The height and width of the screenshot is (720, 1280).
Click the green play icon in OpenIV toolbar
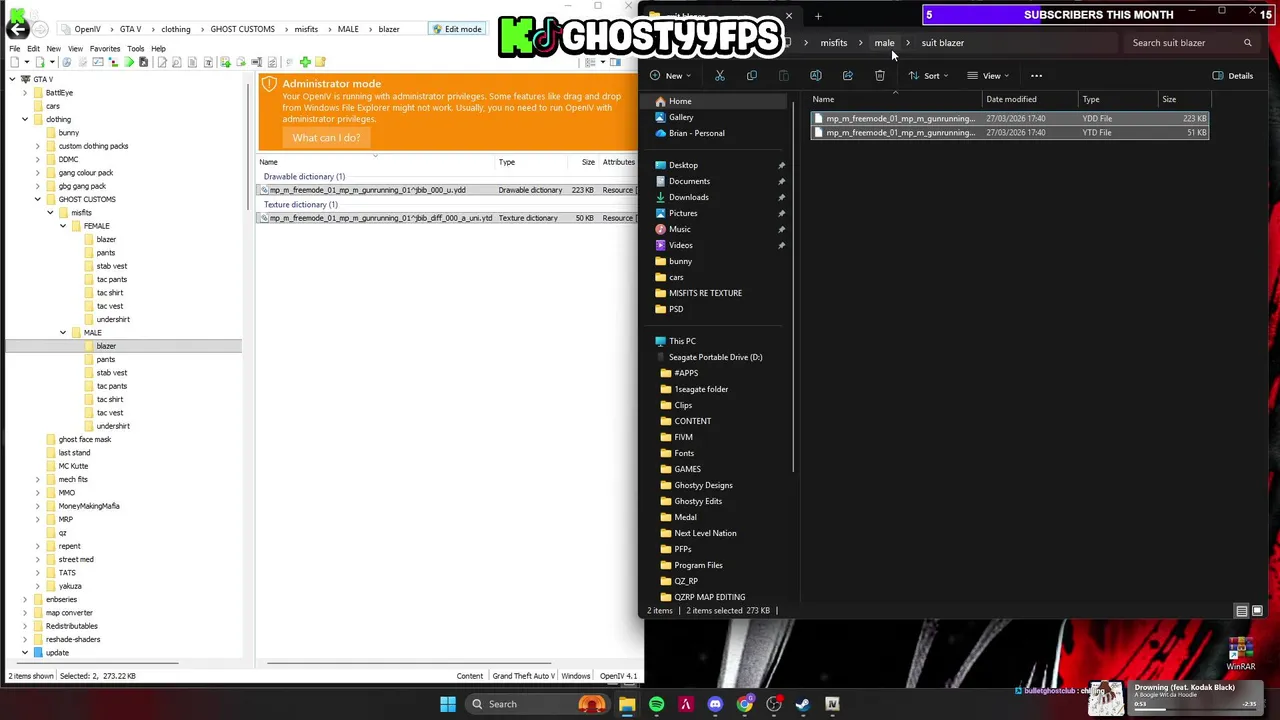[129, 62]
